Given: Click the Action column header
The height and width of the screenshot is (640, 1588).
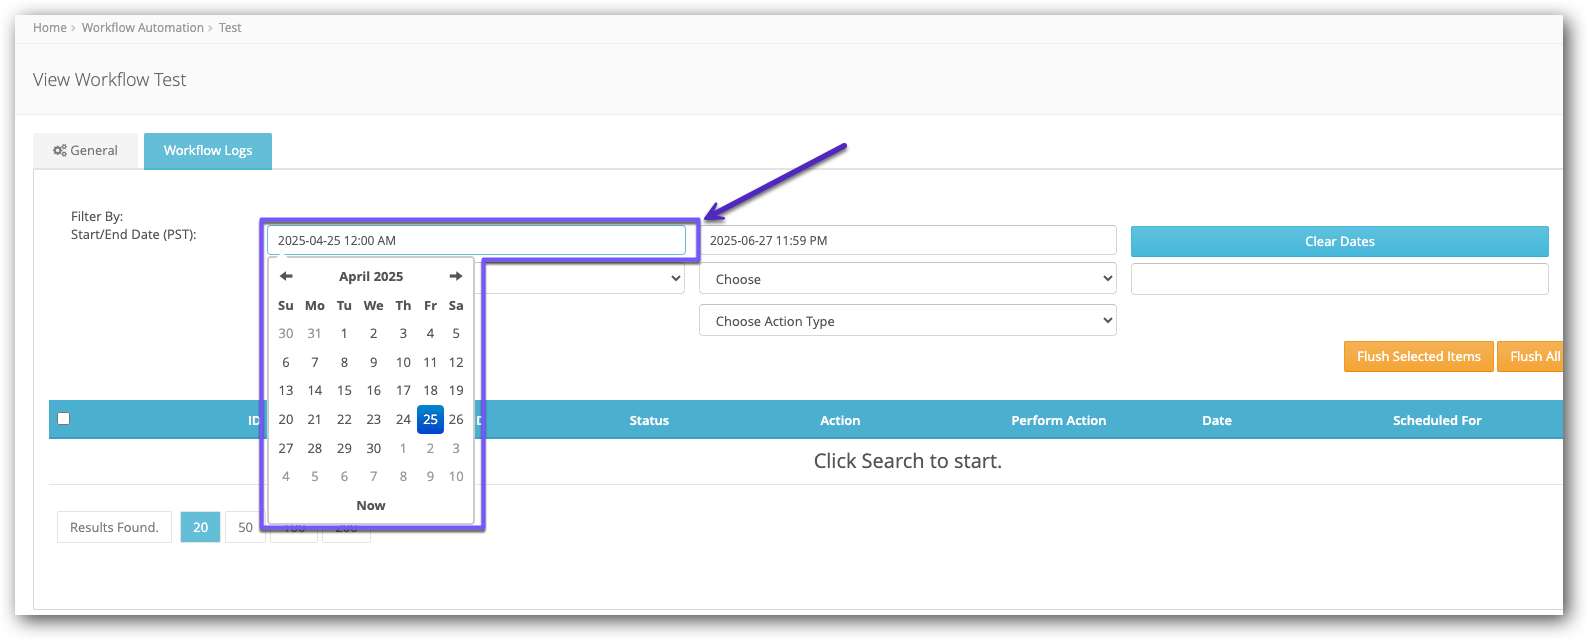Looking at the screenshot, I should pyautogui.click(x=840, y=420).
